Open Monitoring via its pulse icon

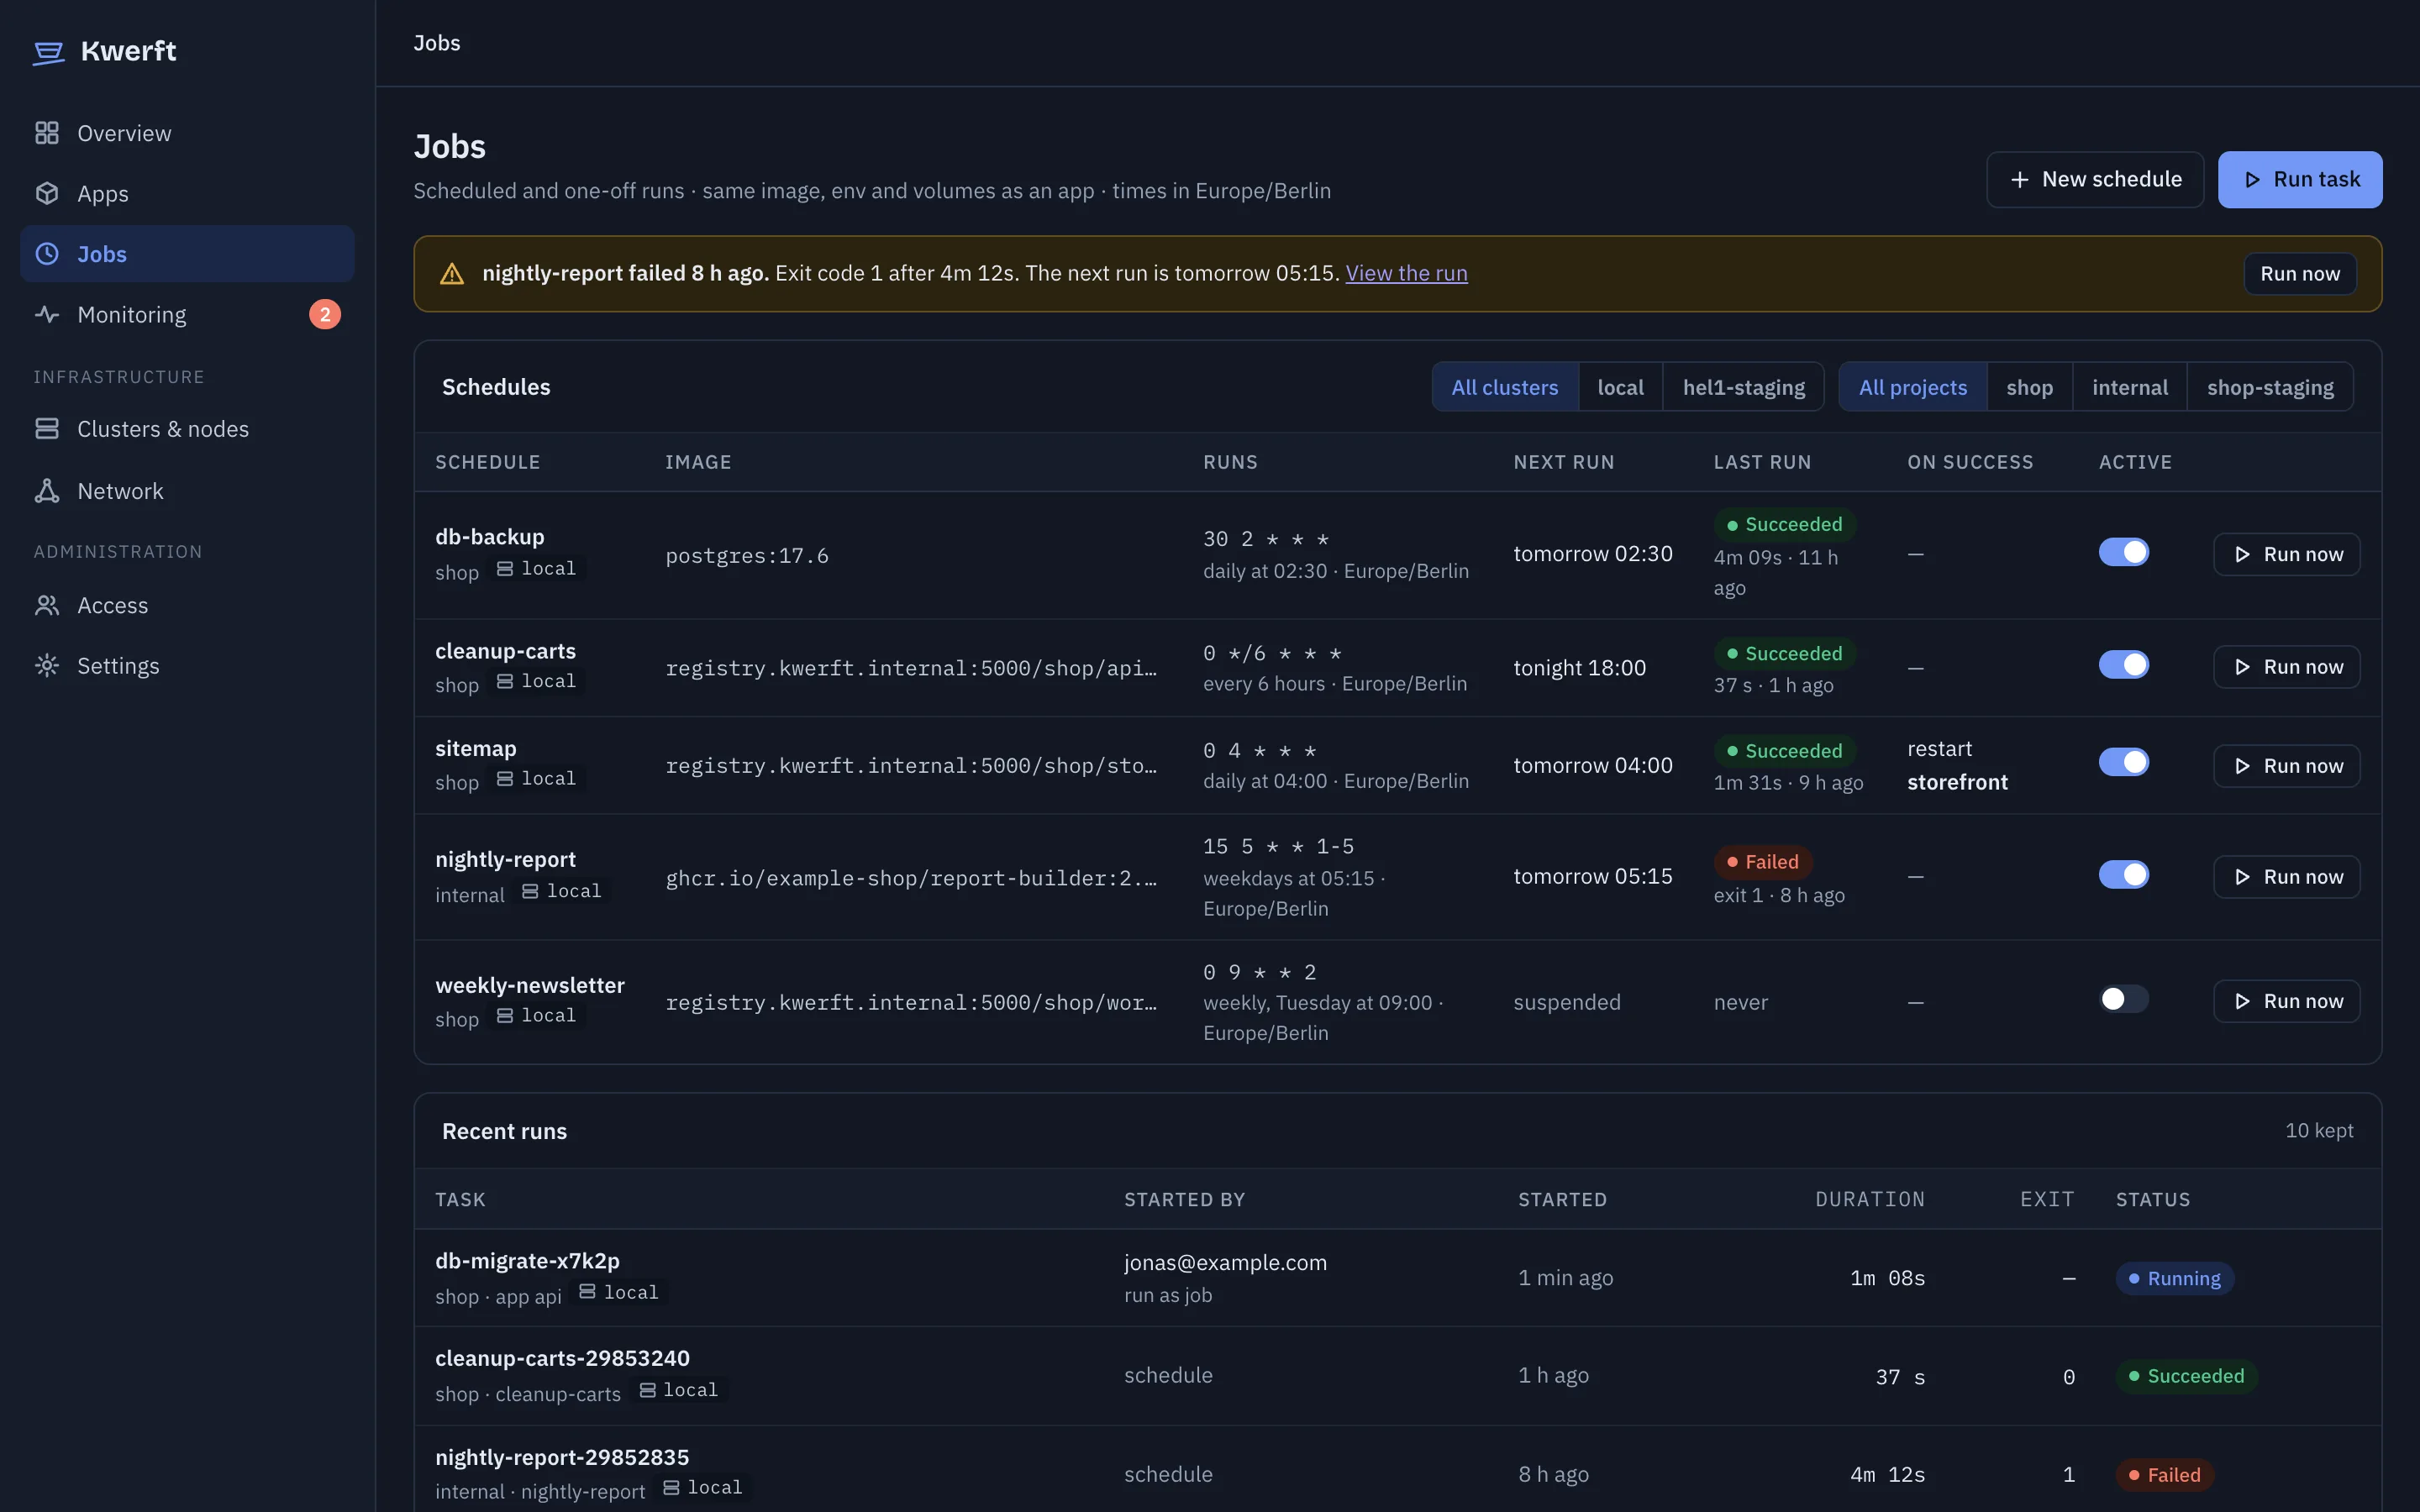tap(47, 314)
